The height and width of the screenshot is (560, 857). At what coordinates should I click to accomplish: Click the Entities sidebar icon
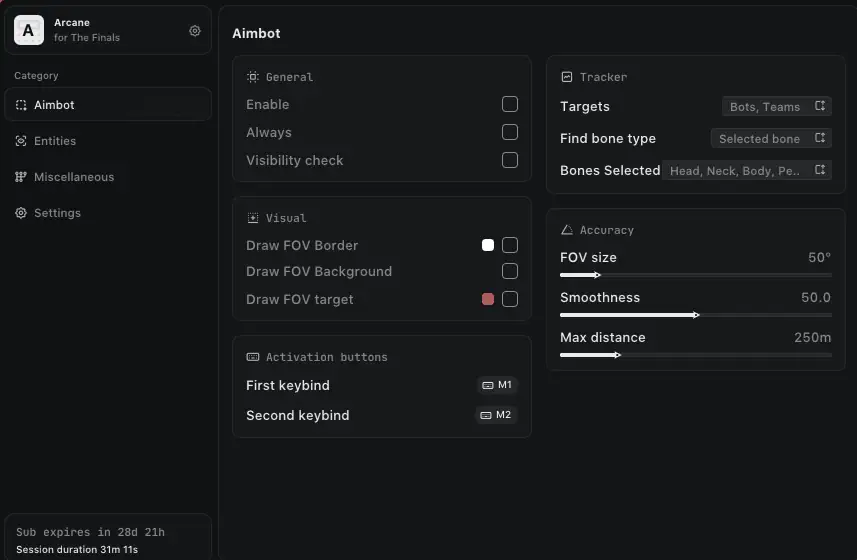pyautogui.click(x=21, y=141)
